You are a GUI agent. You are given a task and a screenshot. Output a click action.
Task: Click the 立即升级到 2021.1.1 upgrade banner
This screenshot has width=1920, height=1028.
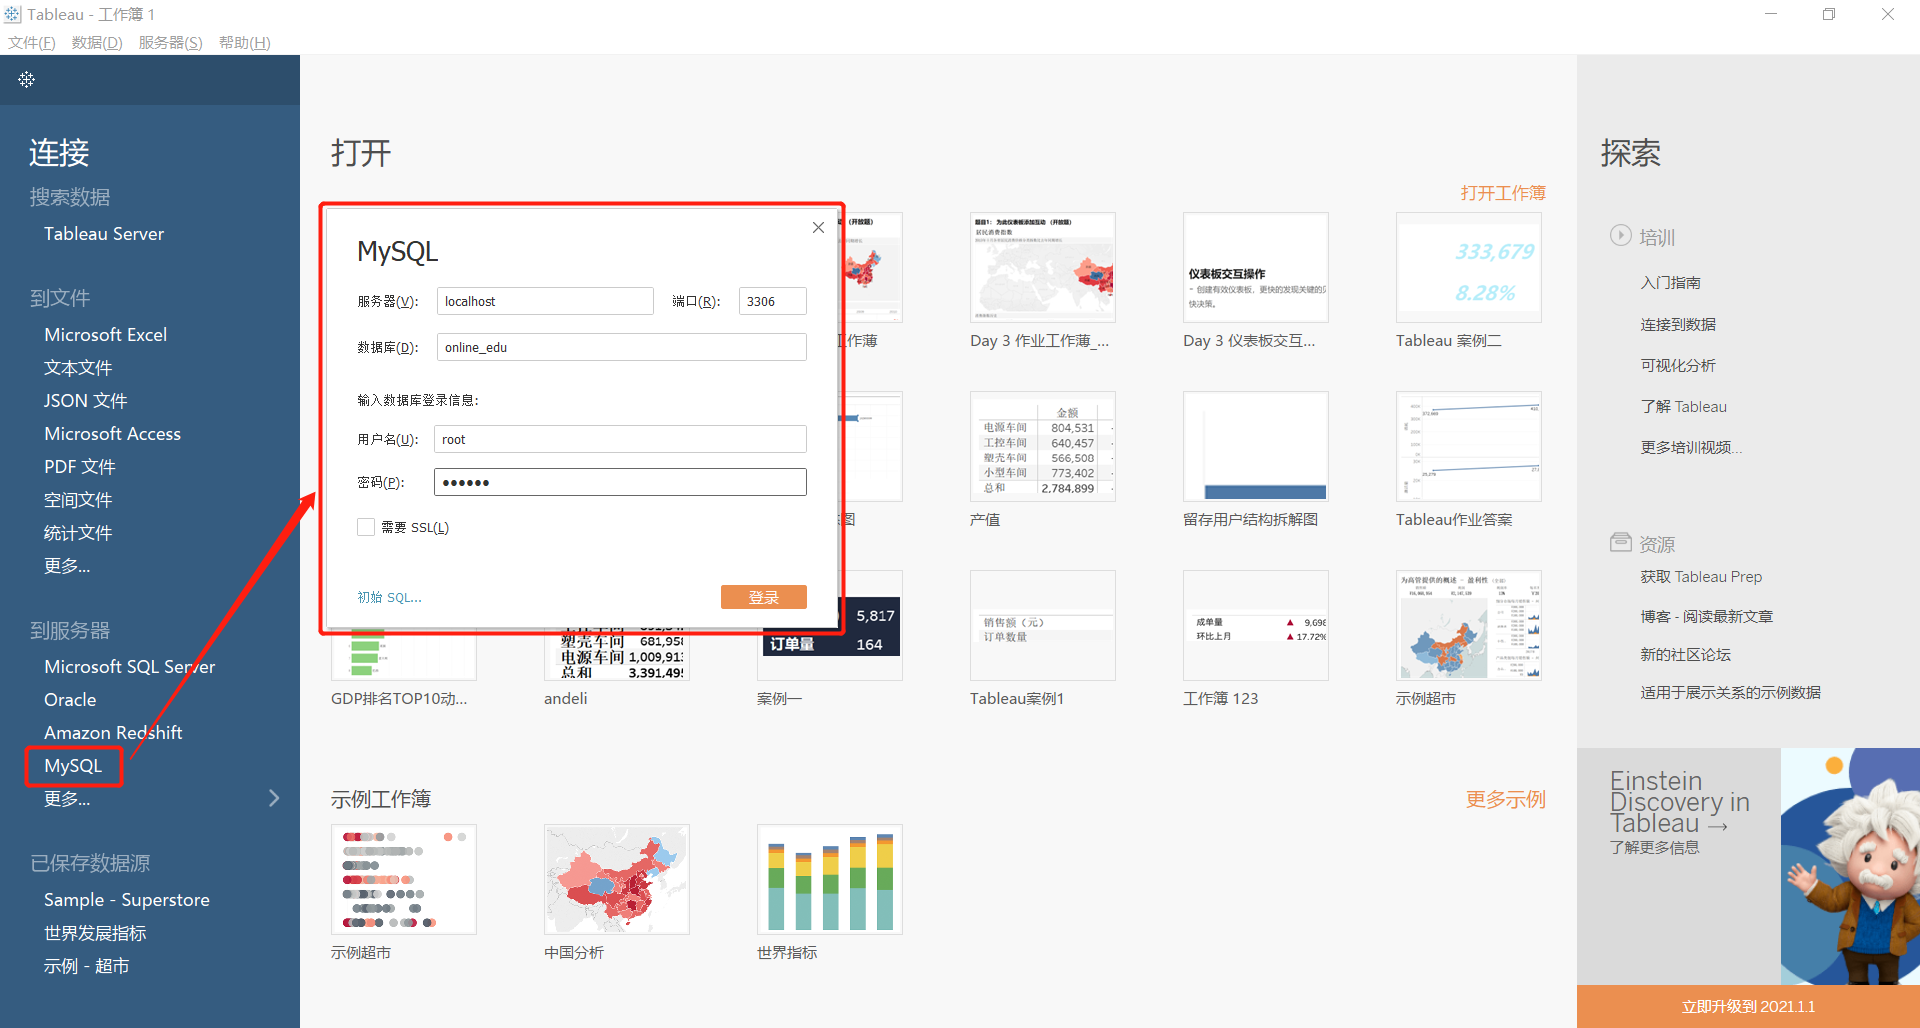point(1748,1007)
